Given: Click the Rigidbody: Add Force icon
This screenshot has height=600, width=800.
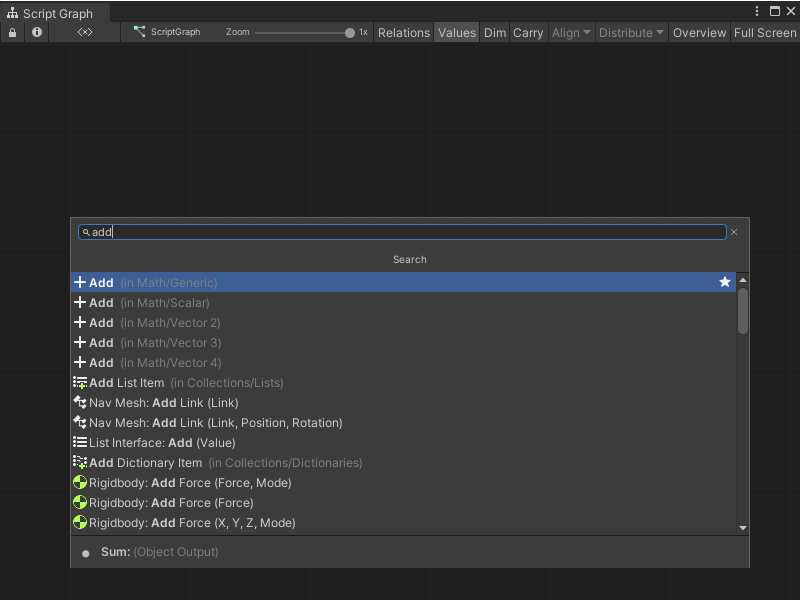Looking at the screenshot, I should (x=81, y=482).
